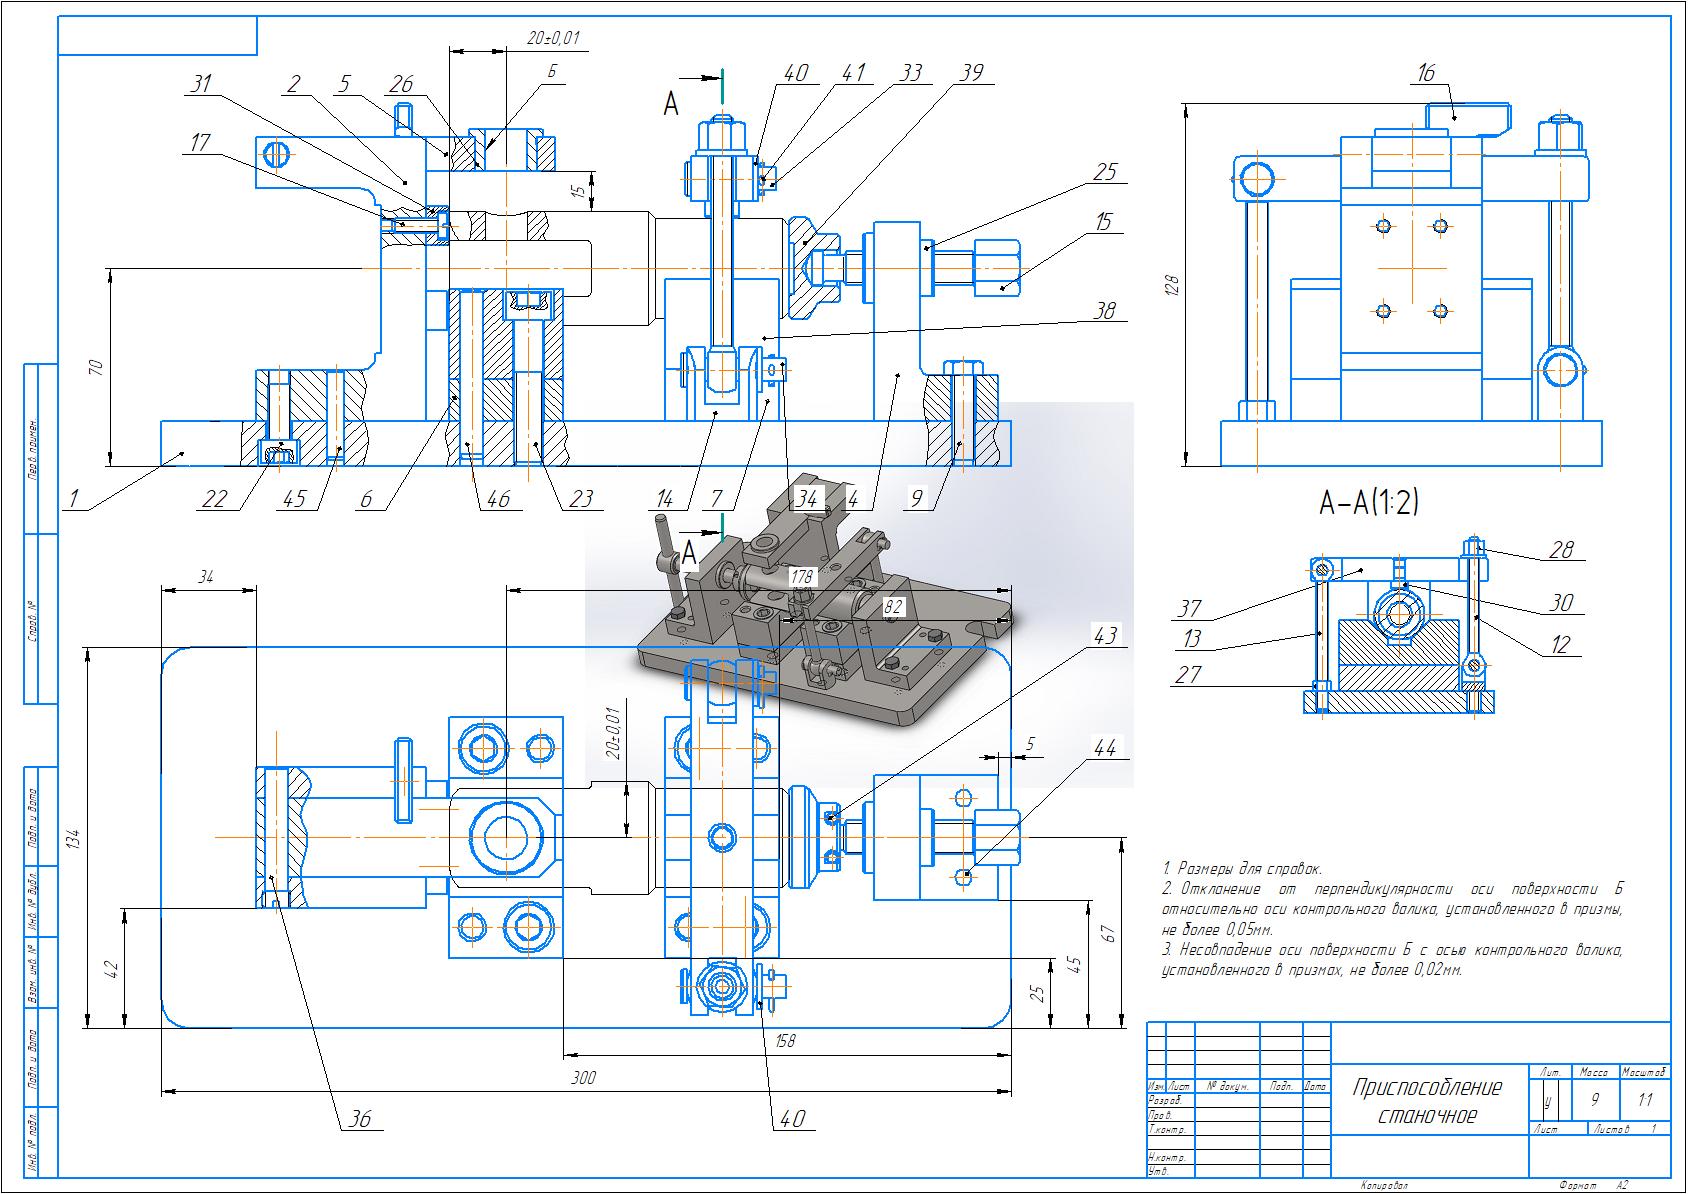Screen dimensions: 1688x1194
Task: Select the 'Дата' column header
Action: 1315,1085
